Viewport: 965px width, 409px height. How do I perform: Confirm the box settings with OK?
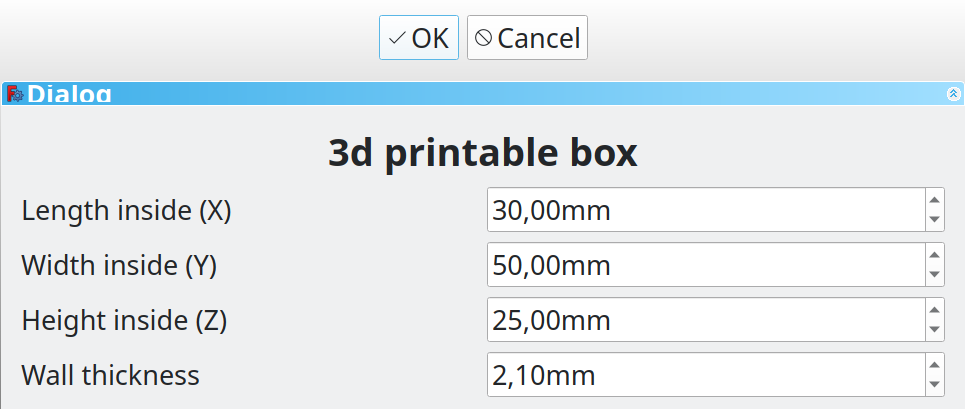click(418, 38)
